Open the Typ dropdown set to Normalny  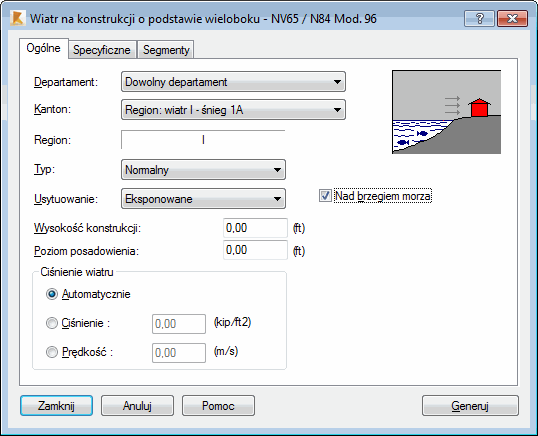[203, 169]
